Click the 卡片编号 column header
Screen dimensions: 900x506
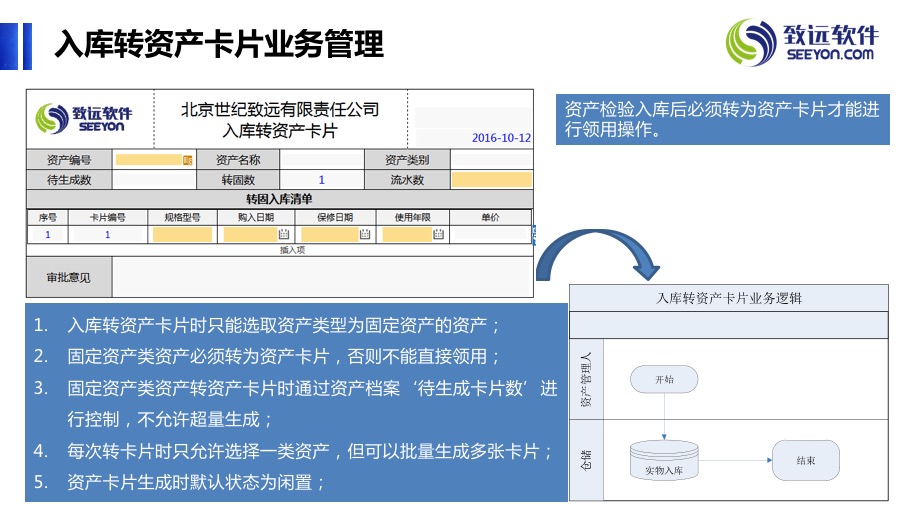click(107, 217)
